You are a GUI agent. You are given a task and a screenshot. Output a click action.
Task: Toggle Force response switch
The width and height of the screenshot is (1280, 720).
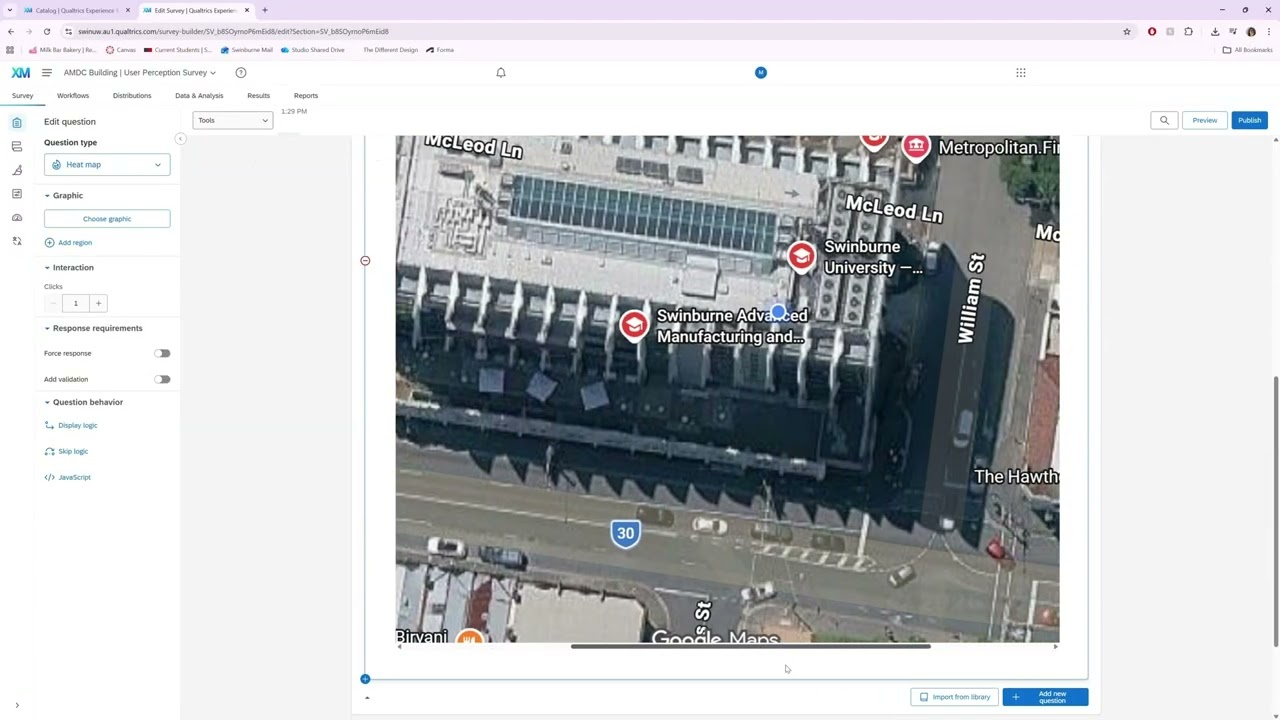click(x=162, y=353)
